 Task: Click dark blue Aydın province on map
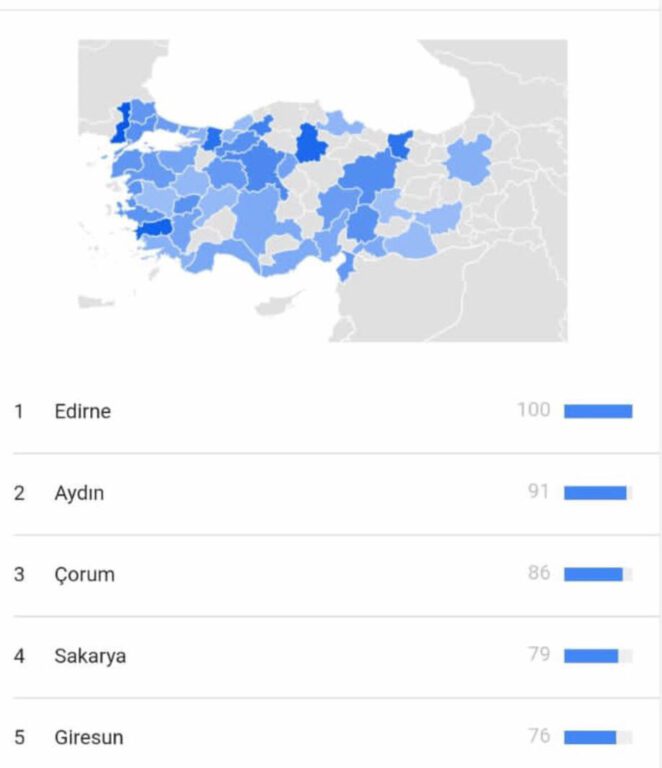[155, 229]
